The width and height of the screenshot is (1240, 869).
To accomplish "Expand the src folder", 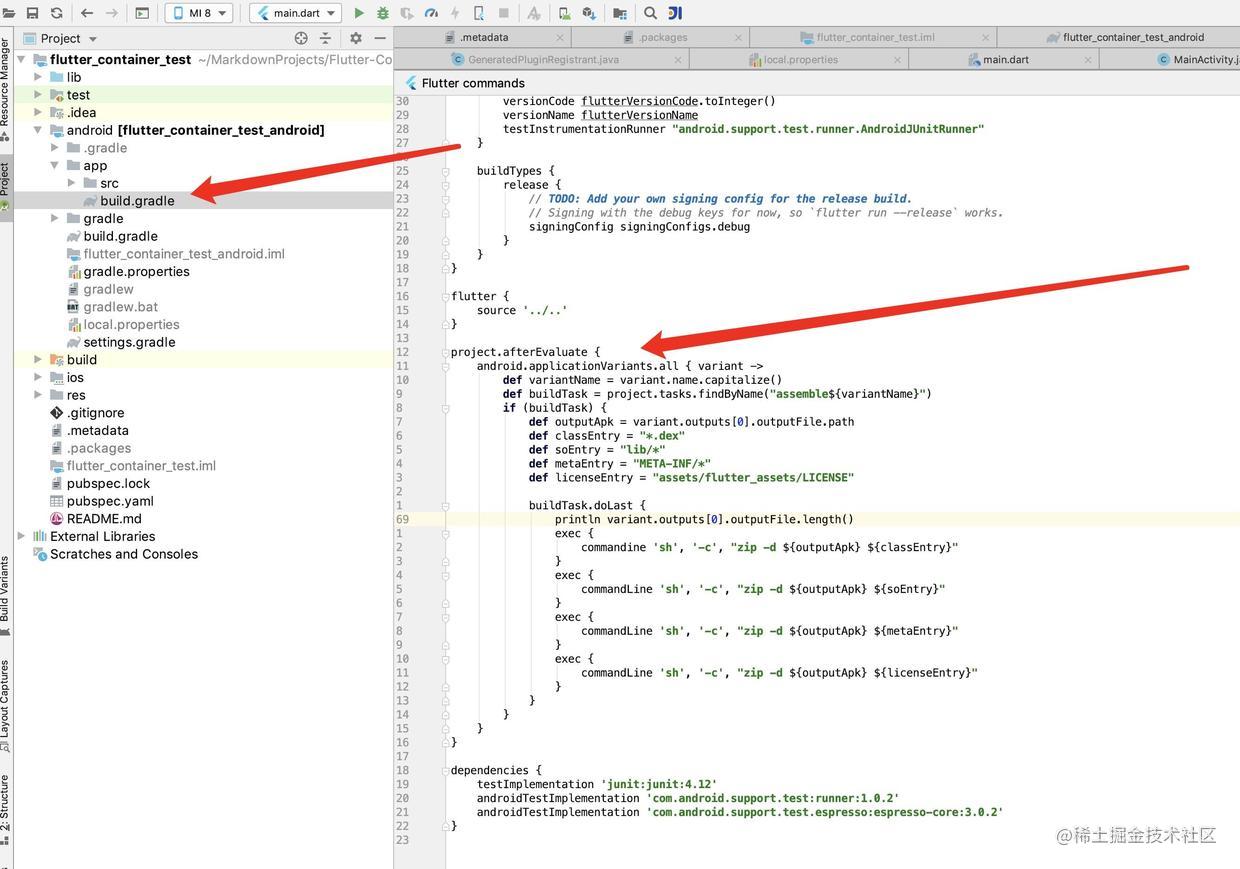I will 72,183.
